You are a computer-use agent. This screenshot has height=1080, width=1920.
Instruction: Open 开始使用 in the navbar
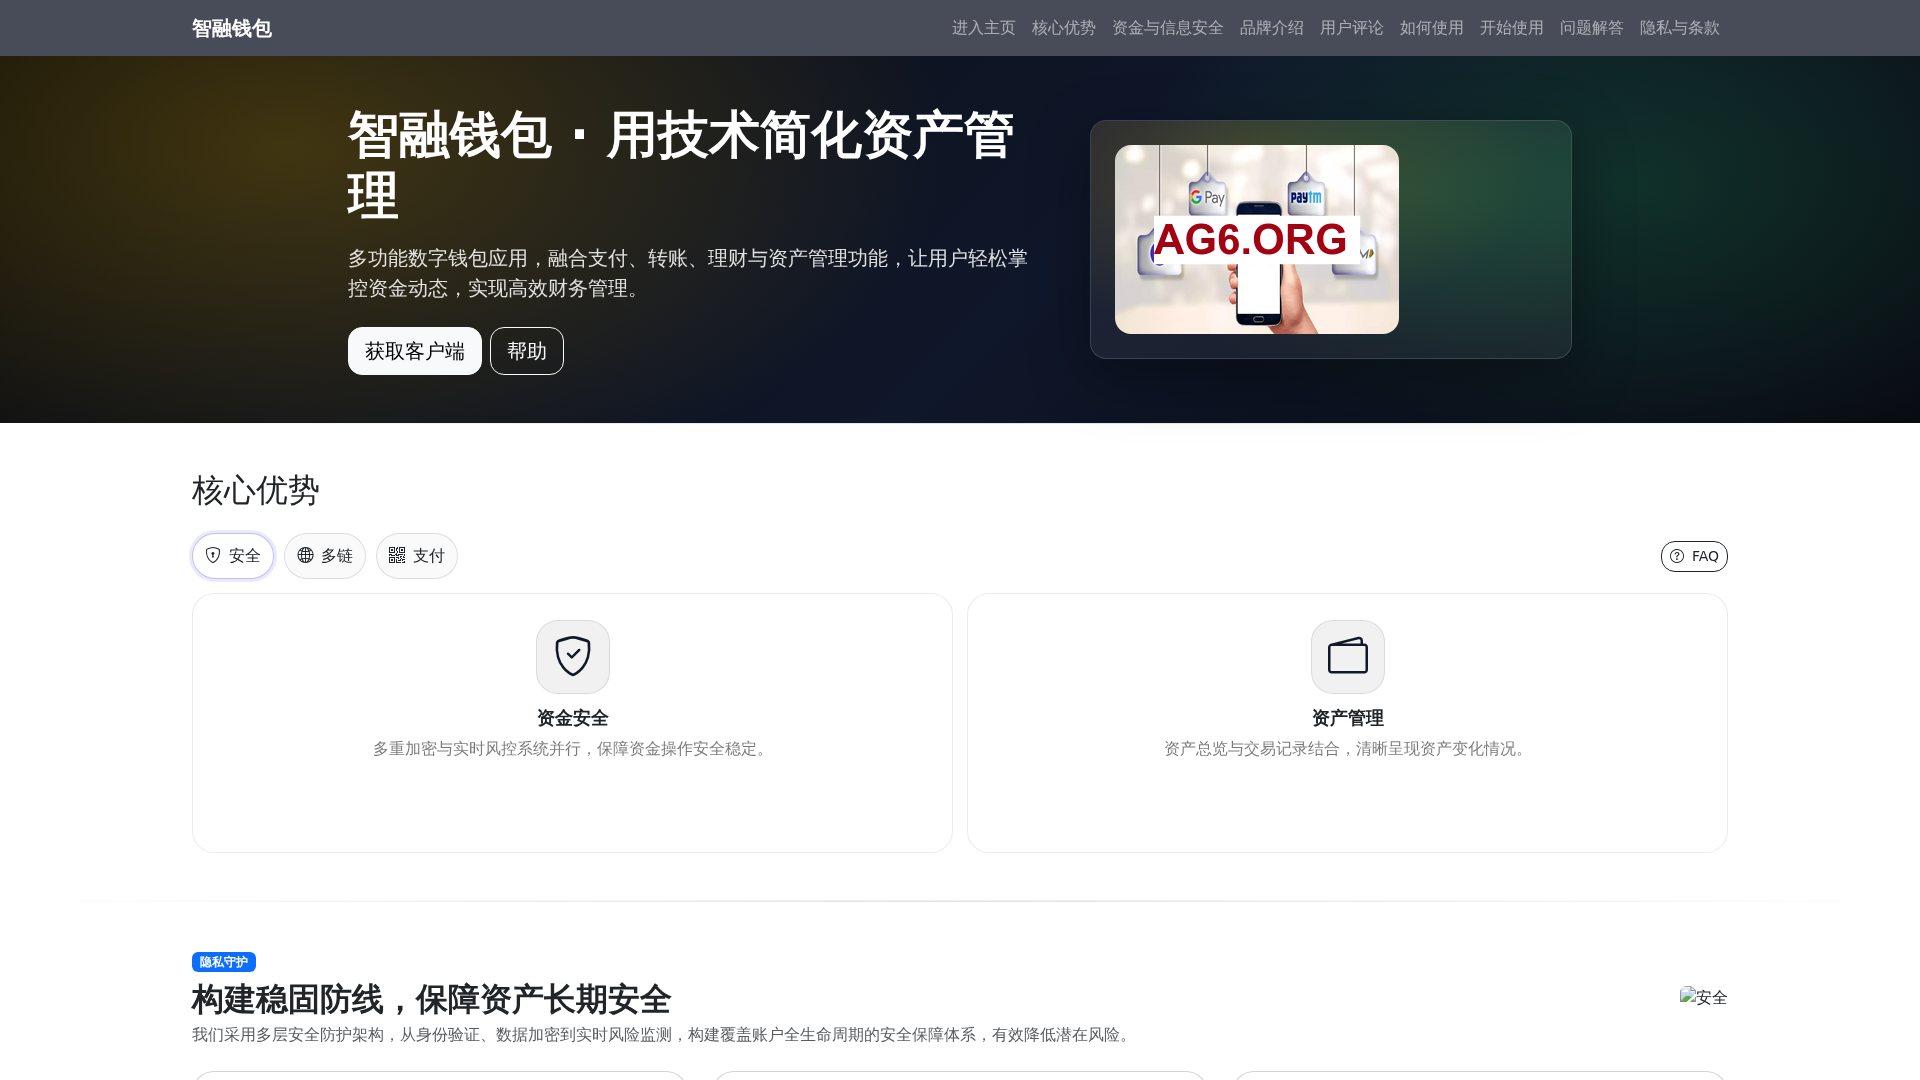point(1511,28)
